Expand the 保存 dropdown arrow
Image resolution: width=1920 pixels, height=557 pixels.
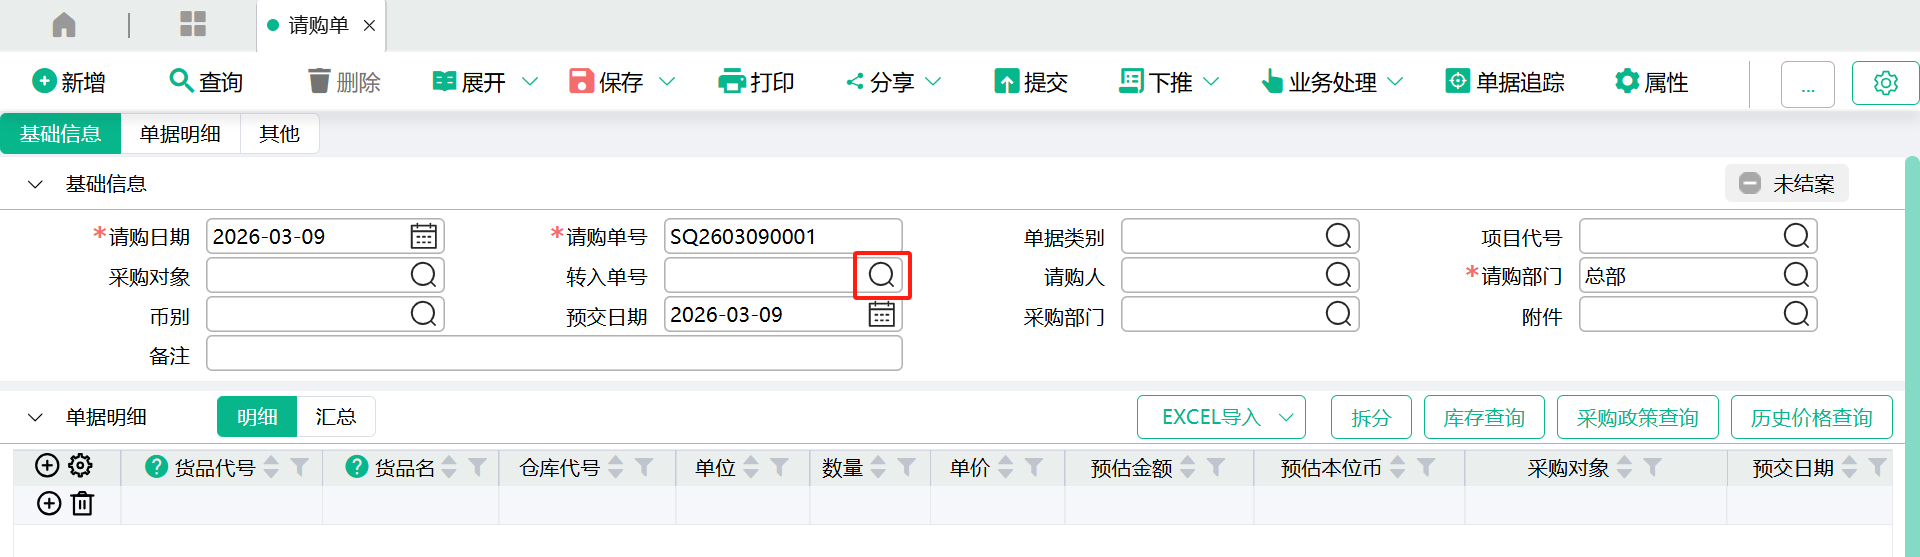[667, 82]
